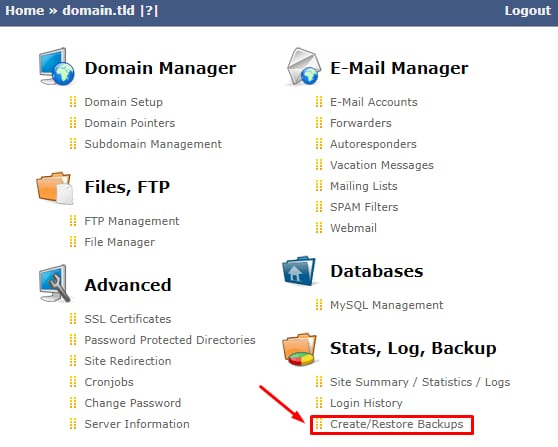Open the File Manager link
The height and width of the screenshot is (447, 558).
(120, 242)
